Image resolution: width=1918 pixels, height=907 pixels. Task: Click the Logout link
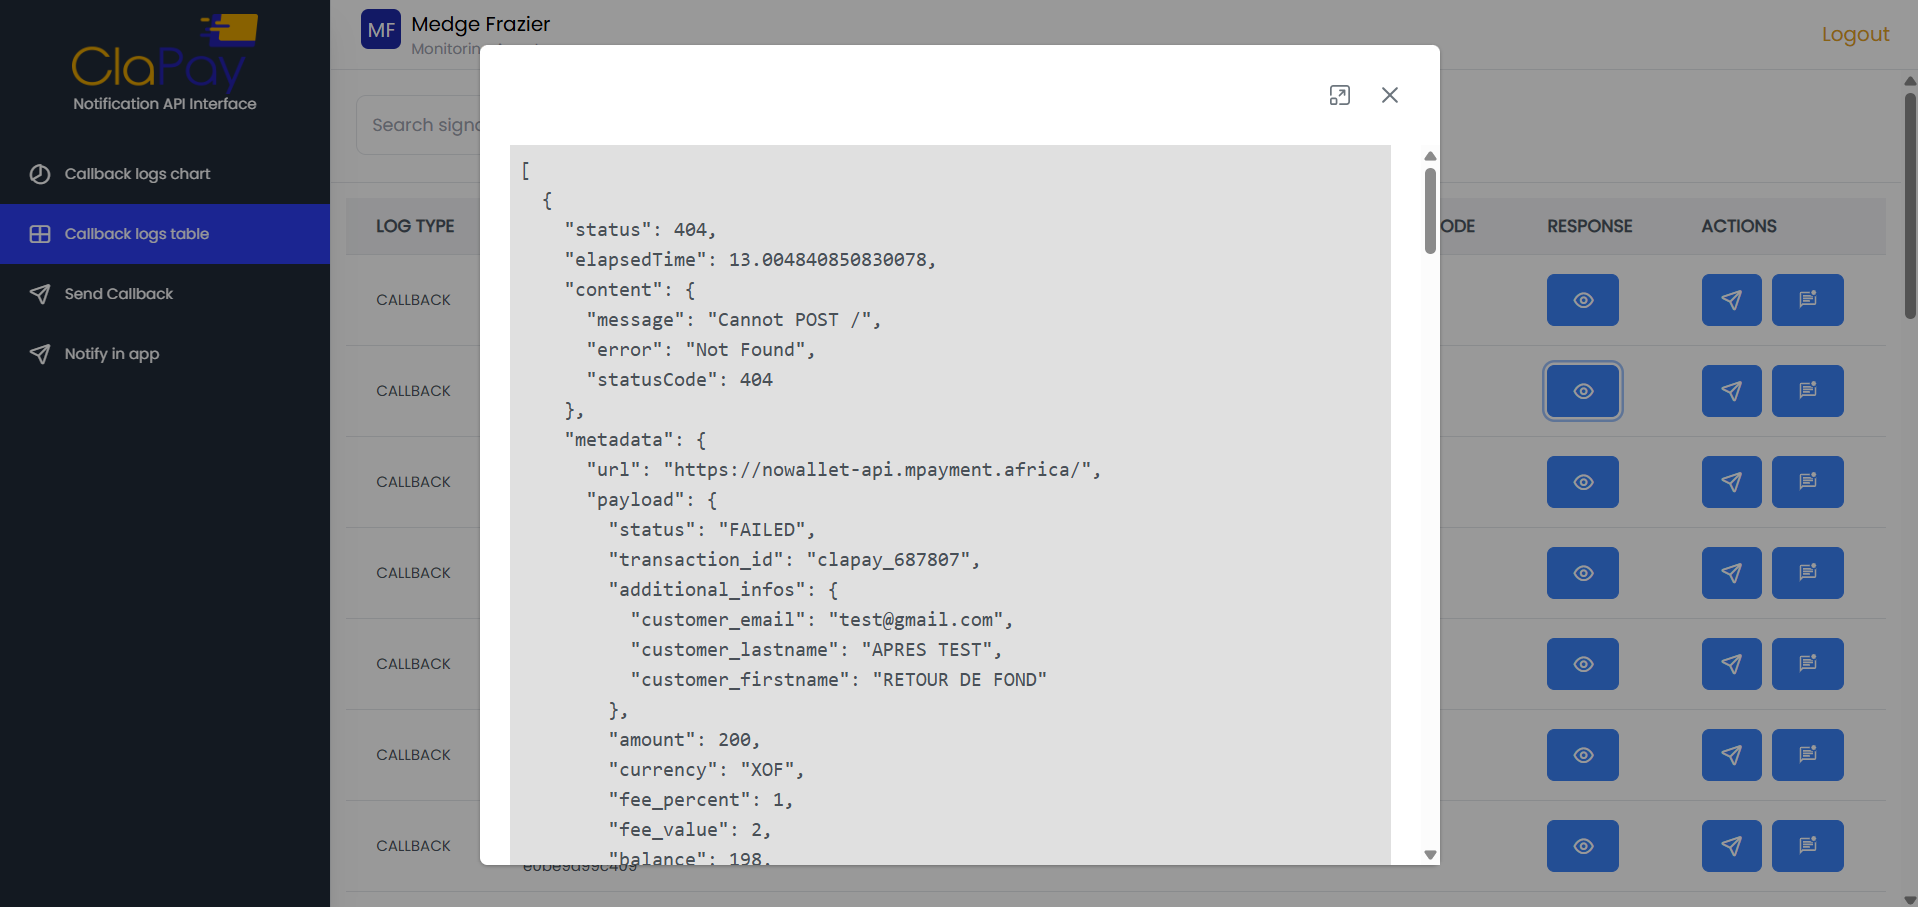pos(1855,33)
